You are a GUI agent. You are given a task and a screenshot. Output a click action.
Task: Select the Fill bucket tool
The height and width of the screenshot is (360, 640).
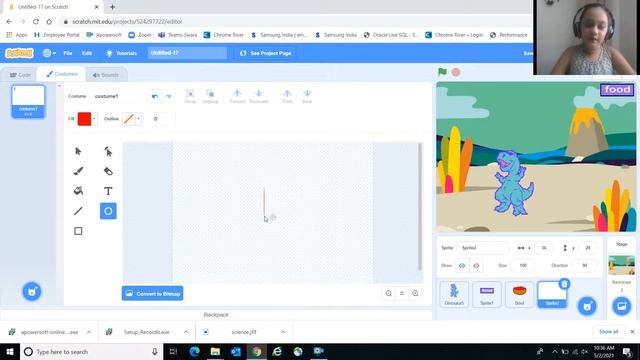[x=78, y=191]
